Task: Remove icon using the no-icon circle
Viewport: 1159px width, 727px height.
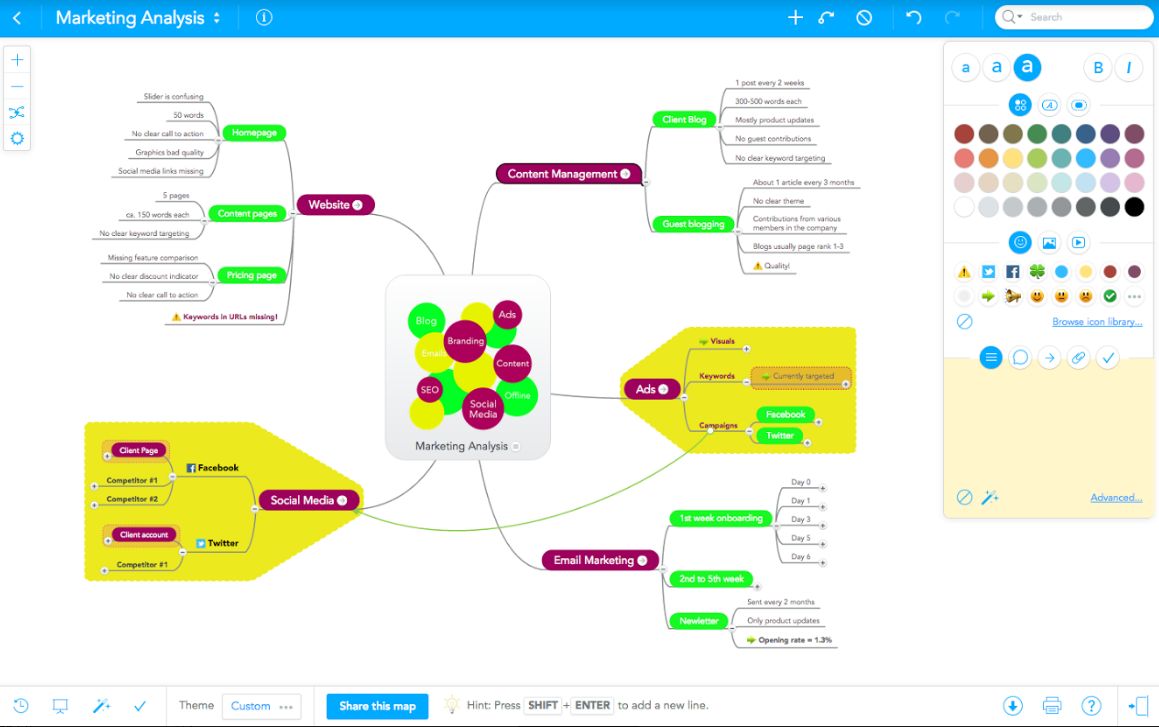Action: click(965, 321)
